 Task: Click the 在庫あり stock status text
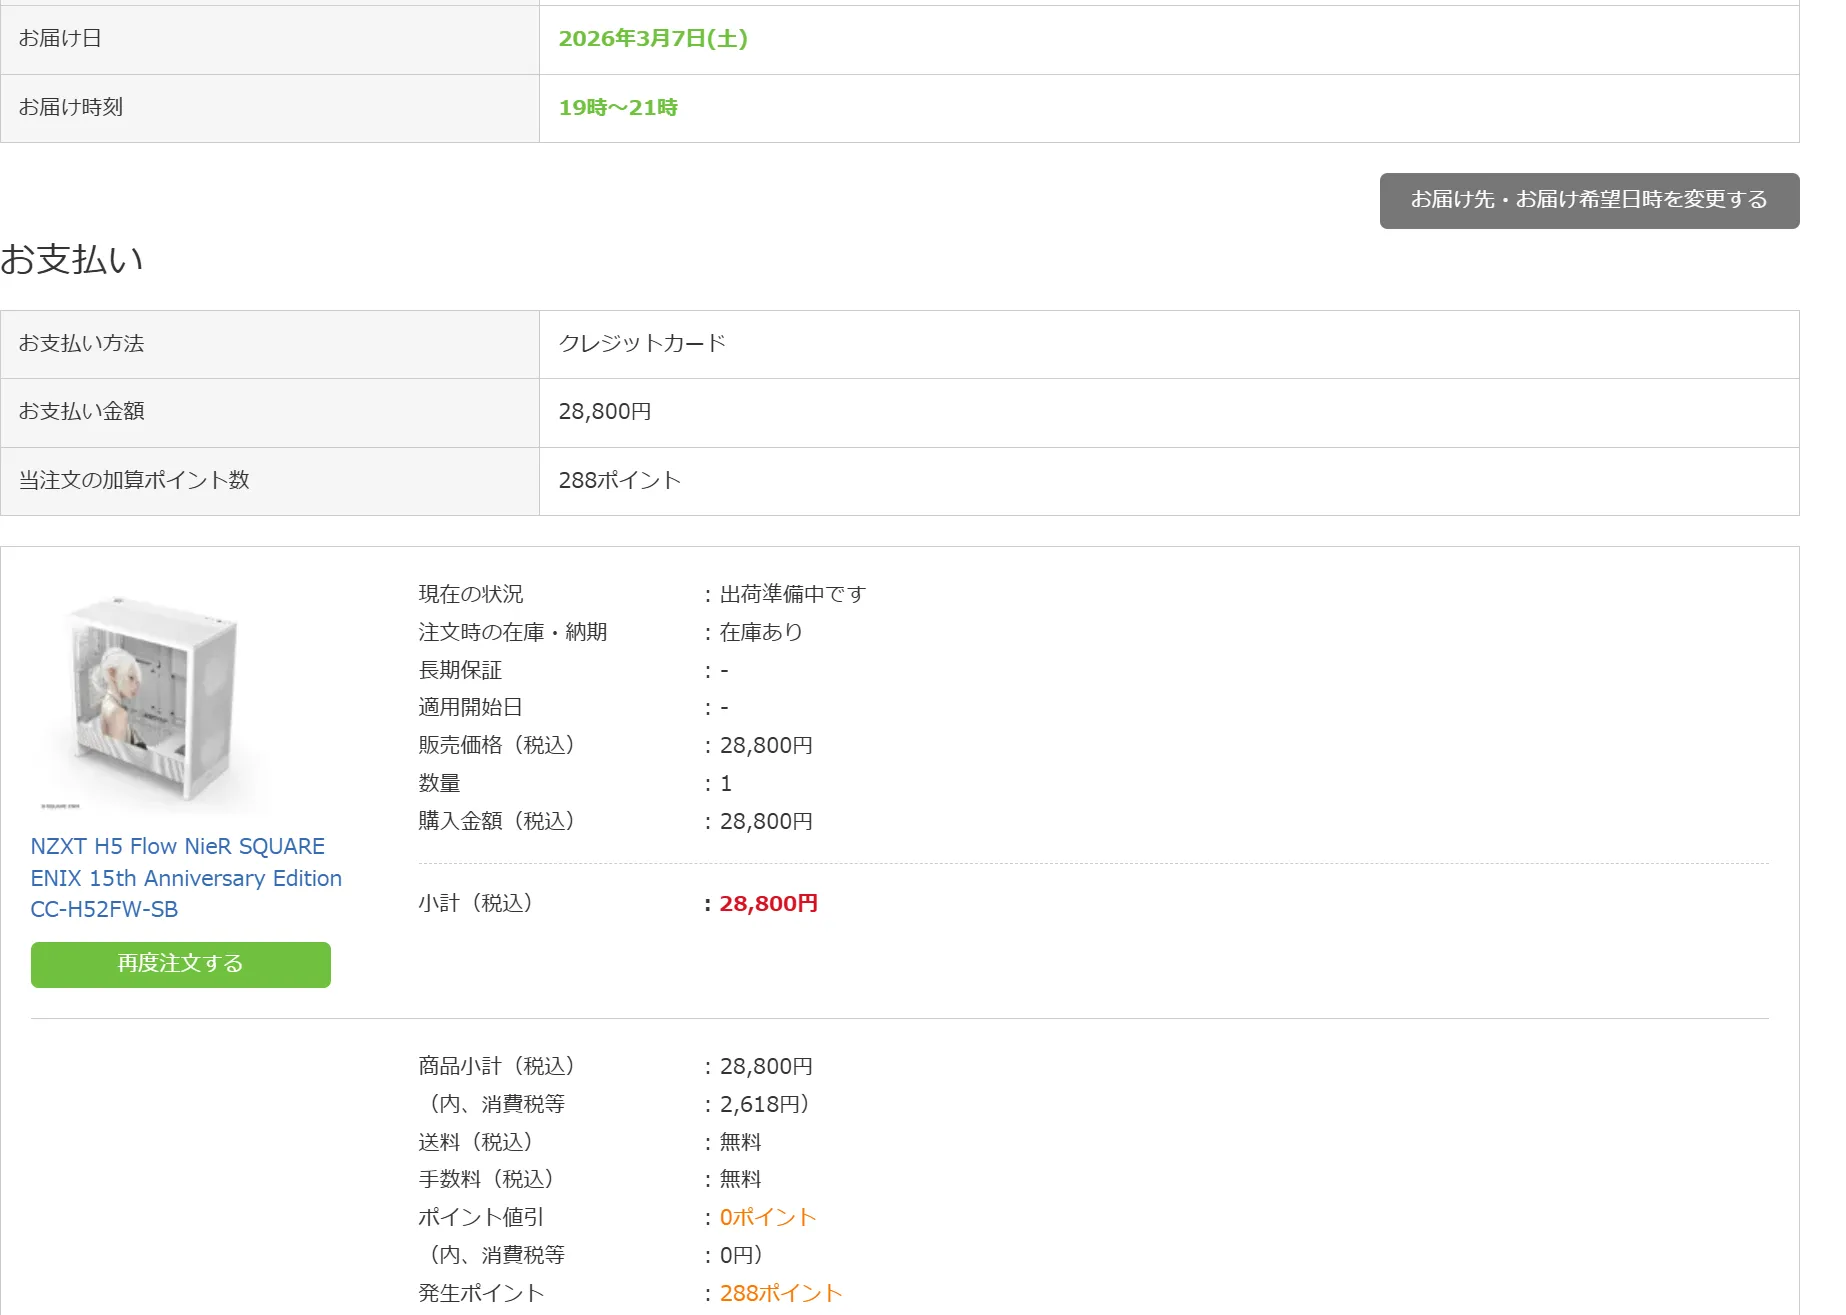tap(760, 632)
